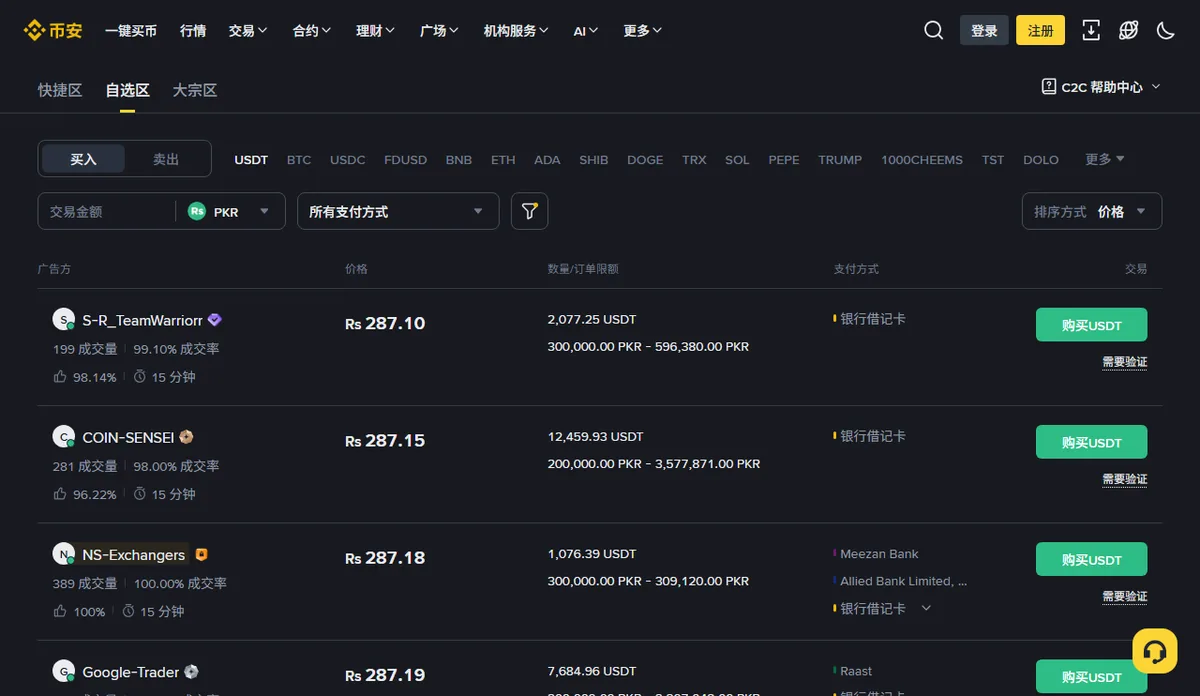Click S-R_TeamWarriorr verified badge icon
The height and width of the screenshot is (696, 1200).
coord(215,320)
